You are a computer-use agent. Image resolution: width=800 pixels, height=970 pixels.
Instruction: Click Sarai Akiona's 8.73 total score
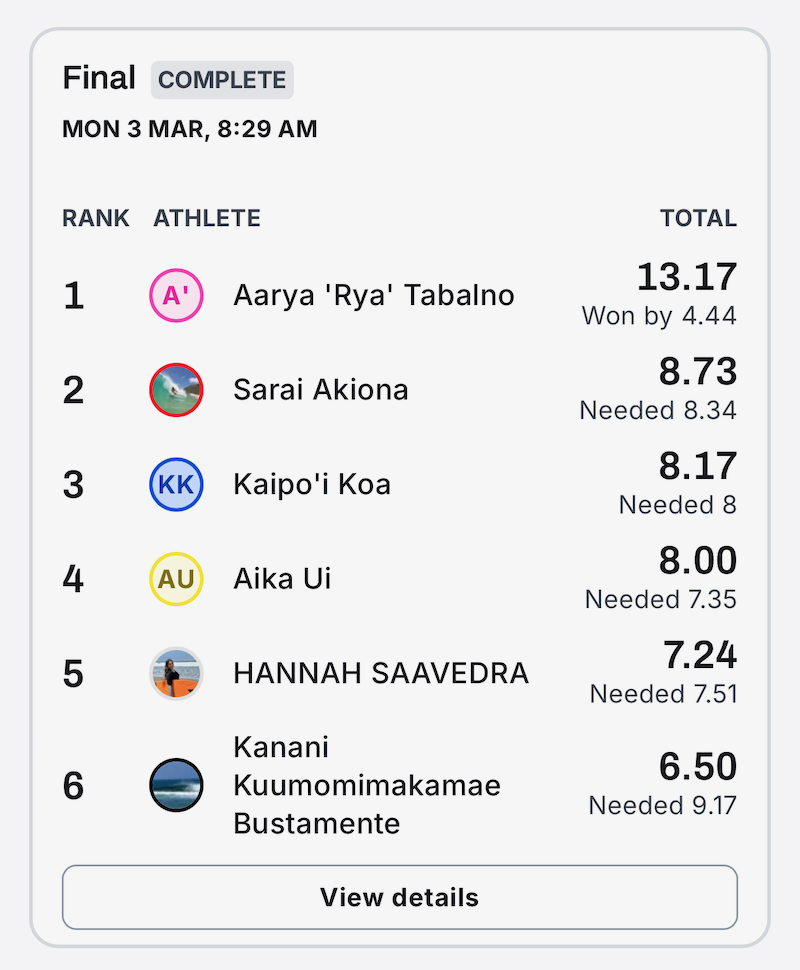[x=698, y=371]
